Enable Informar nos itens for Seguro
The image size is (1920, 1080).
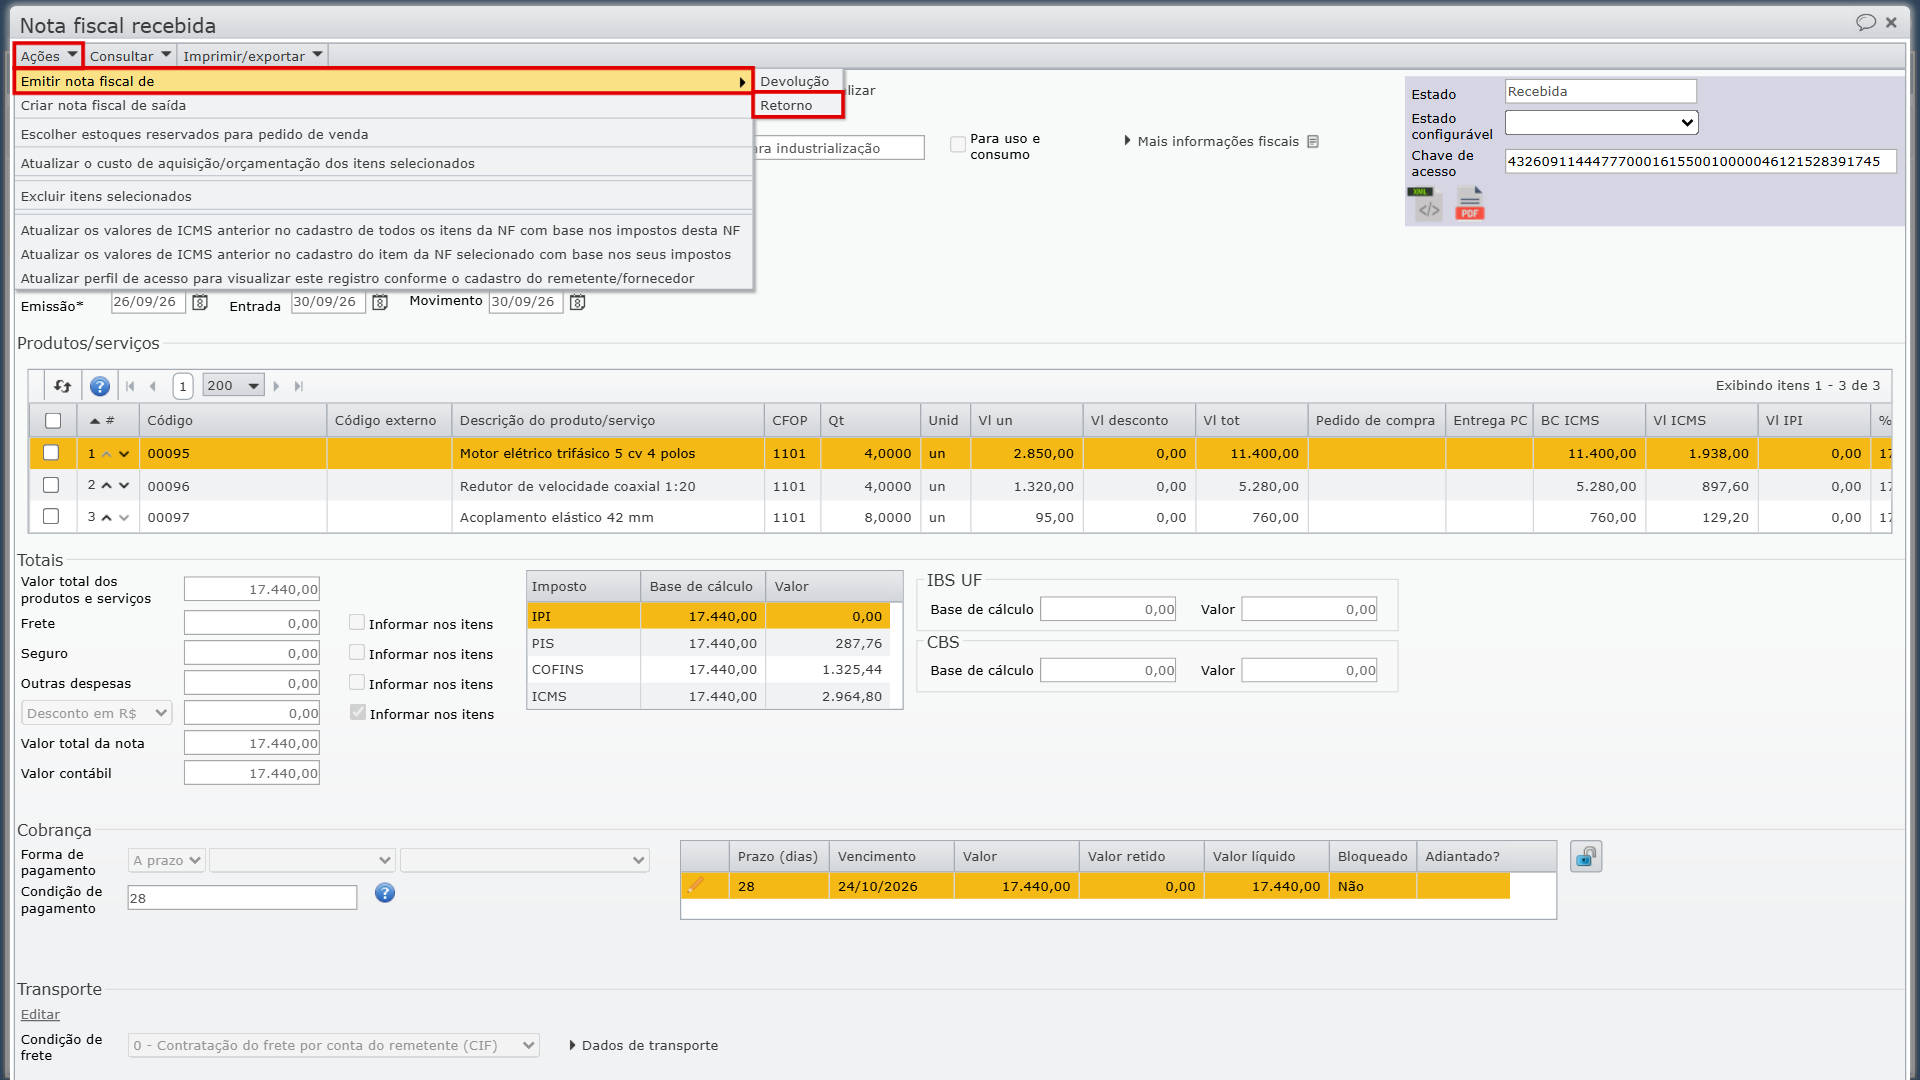pyautogui.click(x=357, y=652)
